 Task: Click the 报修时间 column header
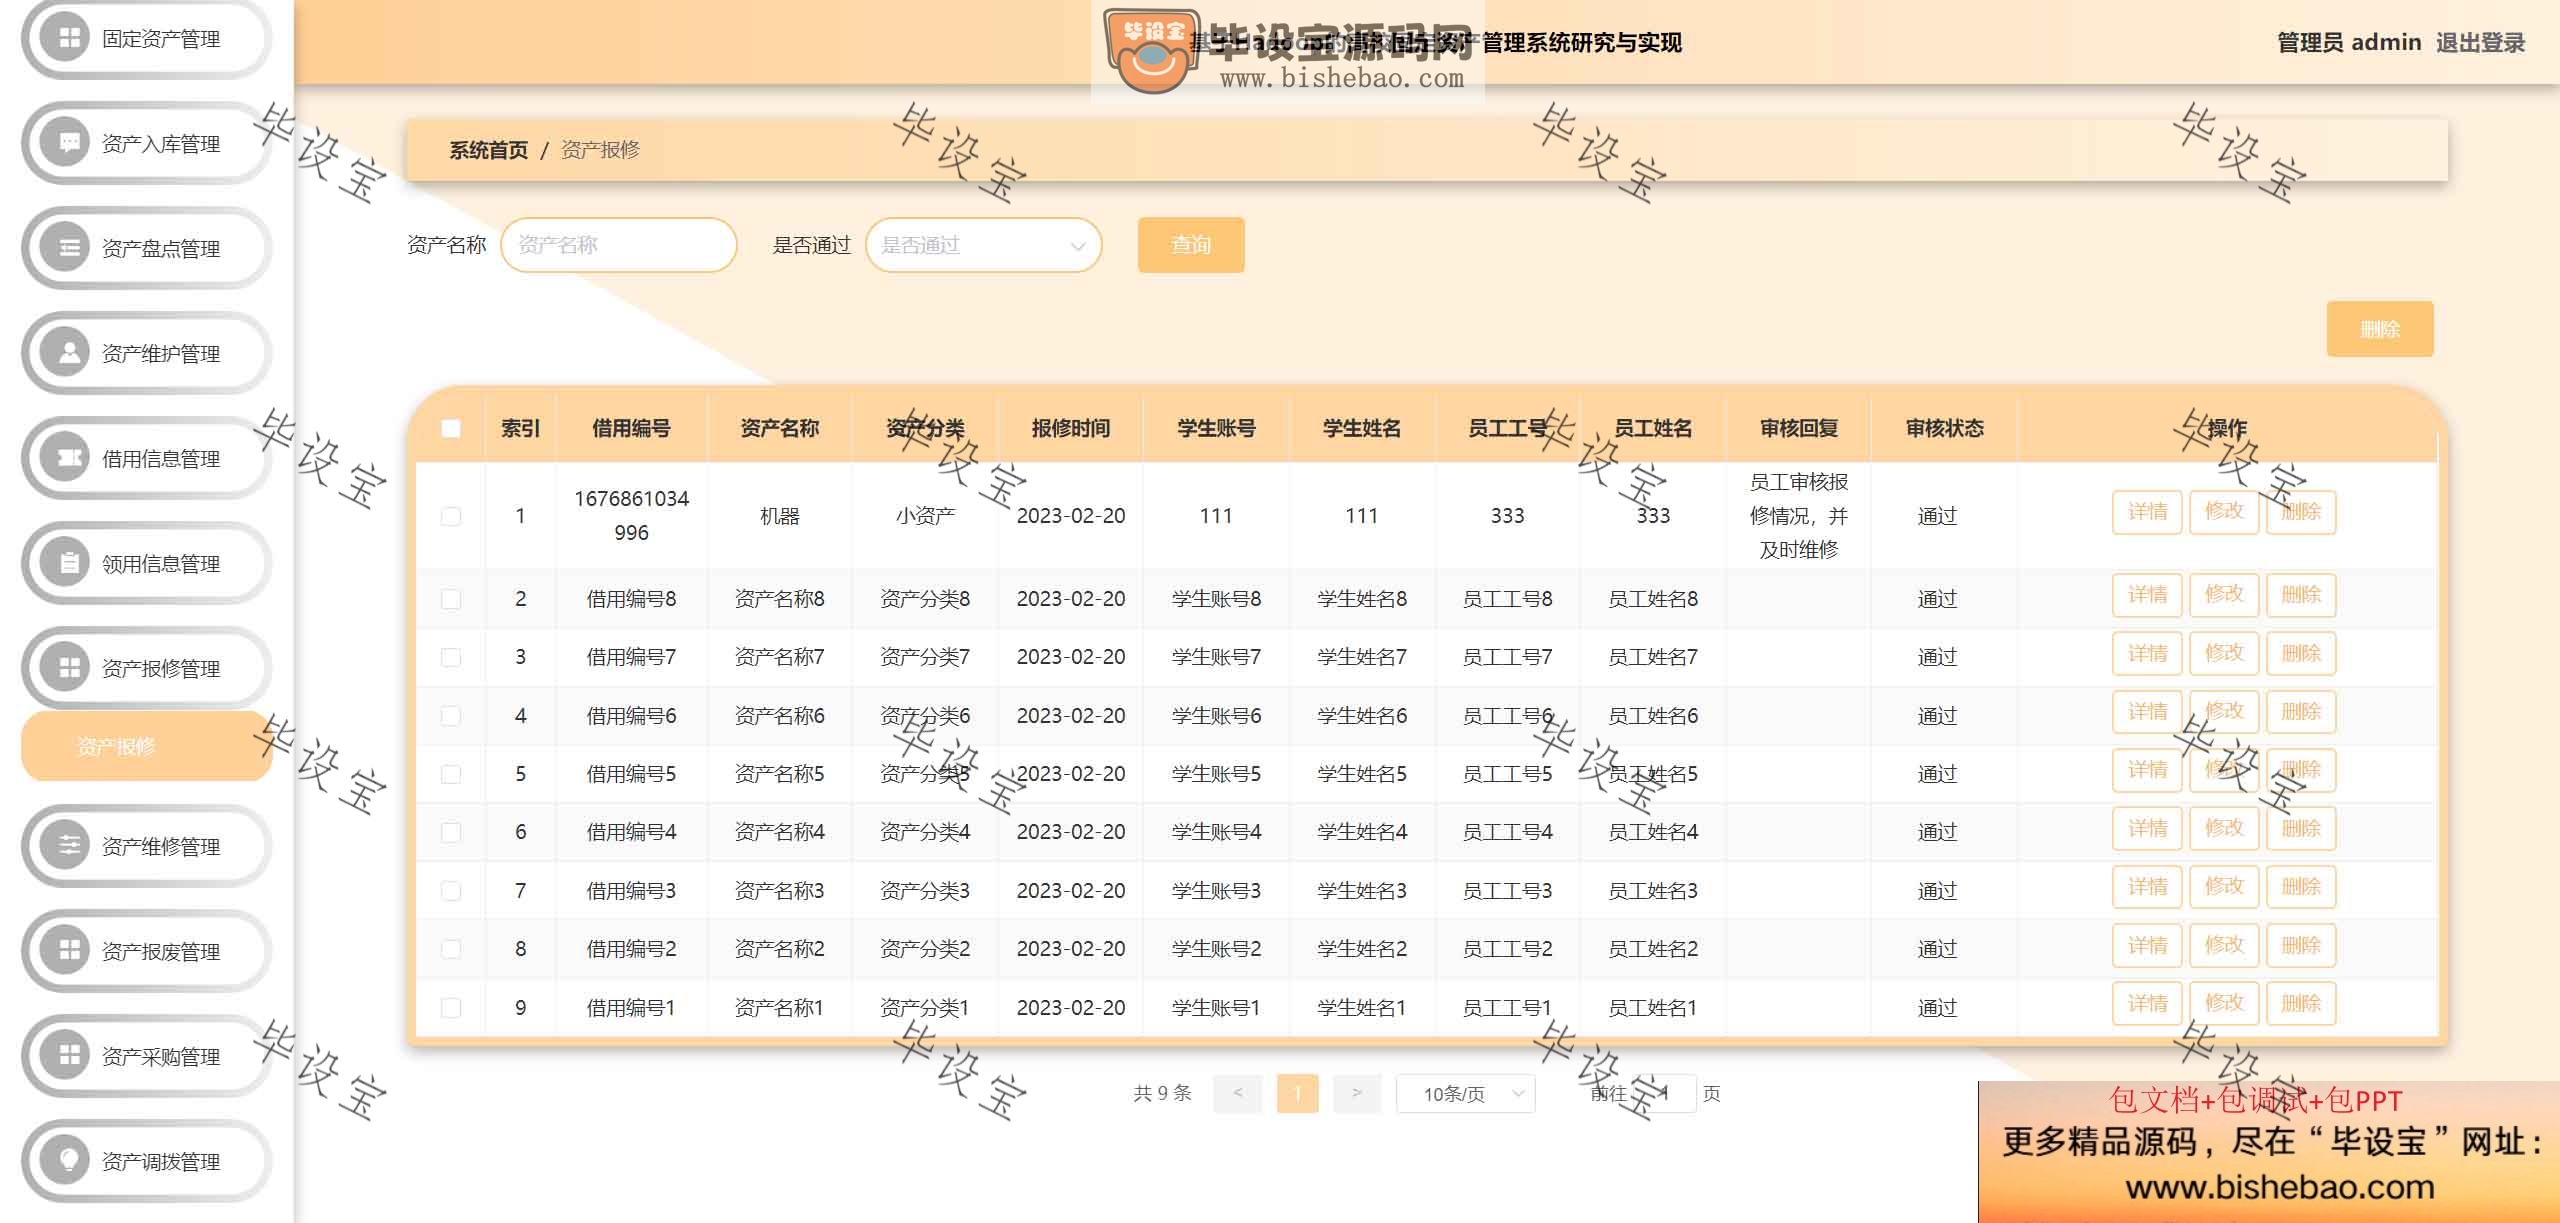coord(1071,428)
